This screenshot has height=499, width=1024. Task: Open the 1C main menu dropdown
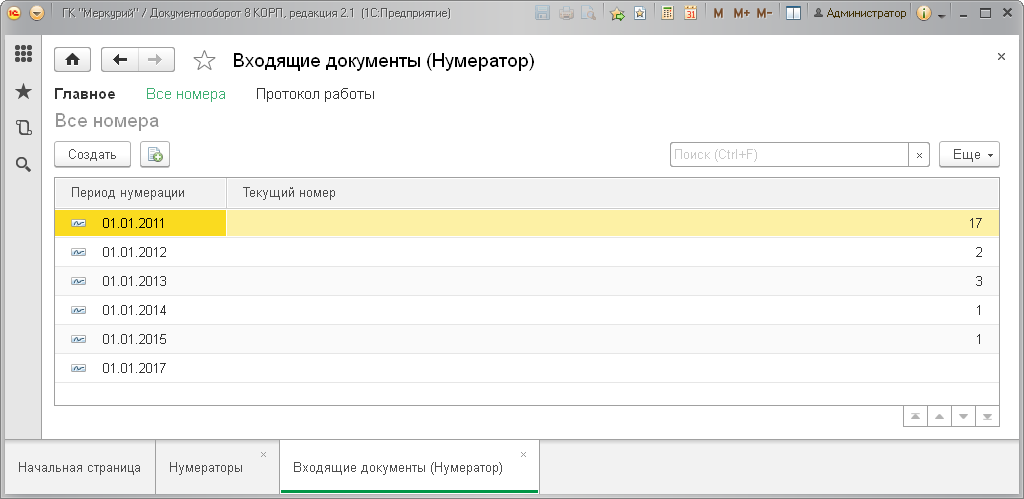(x=37, y=13)
